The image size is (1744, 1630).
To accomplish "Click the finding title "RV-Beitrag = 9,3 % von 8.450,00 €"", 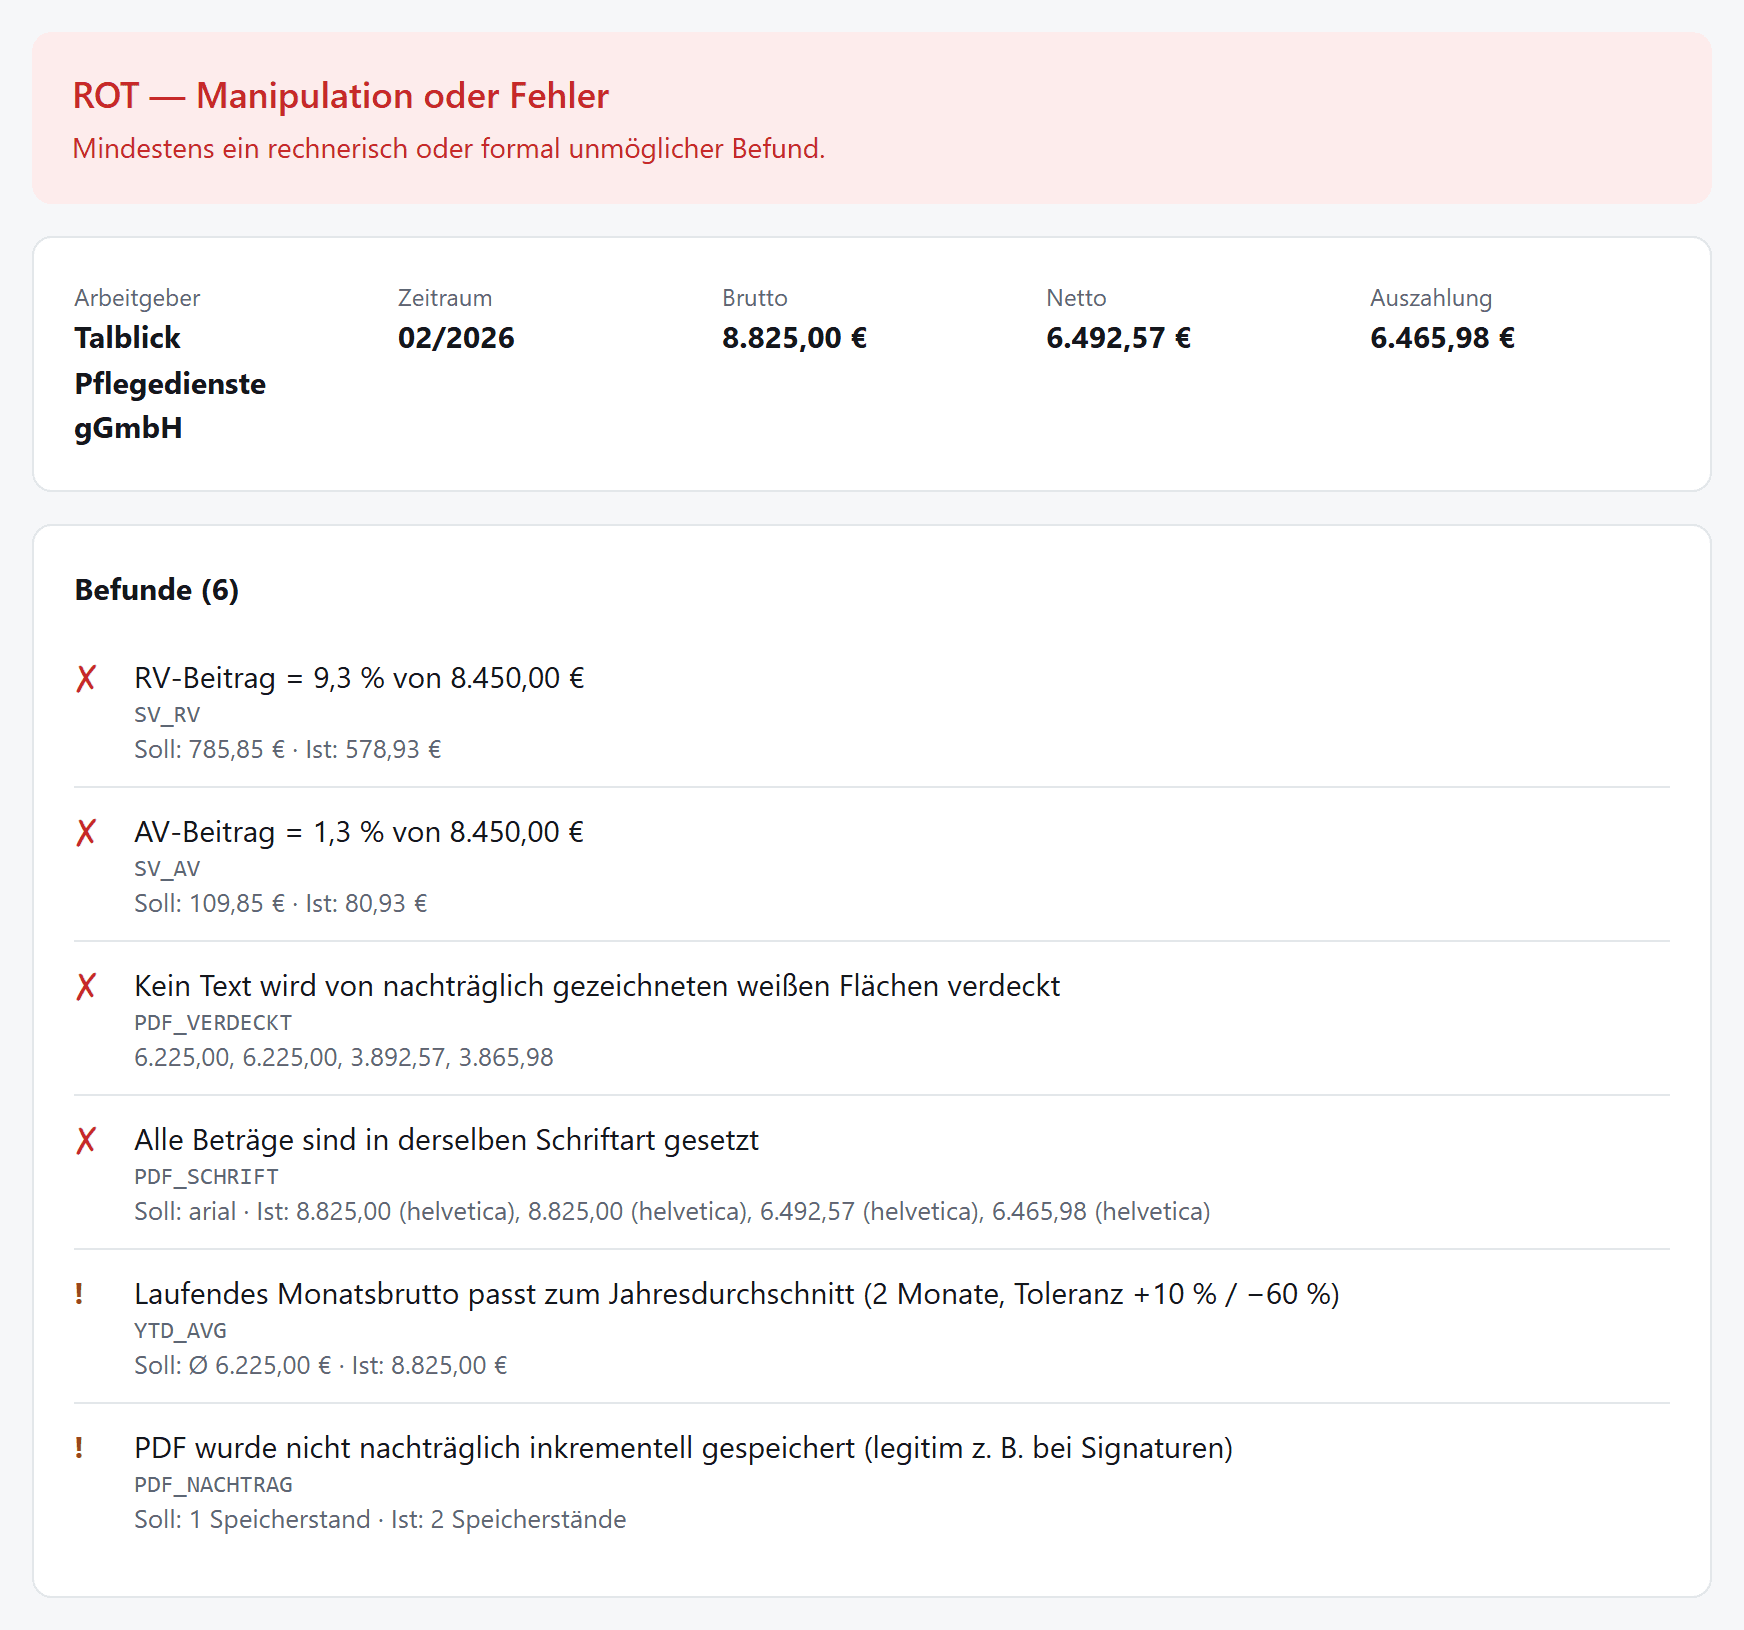I will point(359,679).
